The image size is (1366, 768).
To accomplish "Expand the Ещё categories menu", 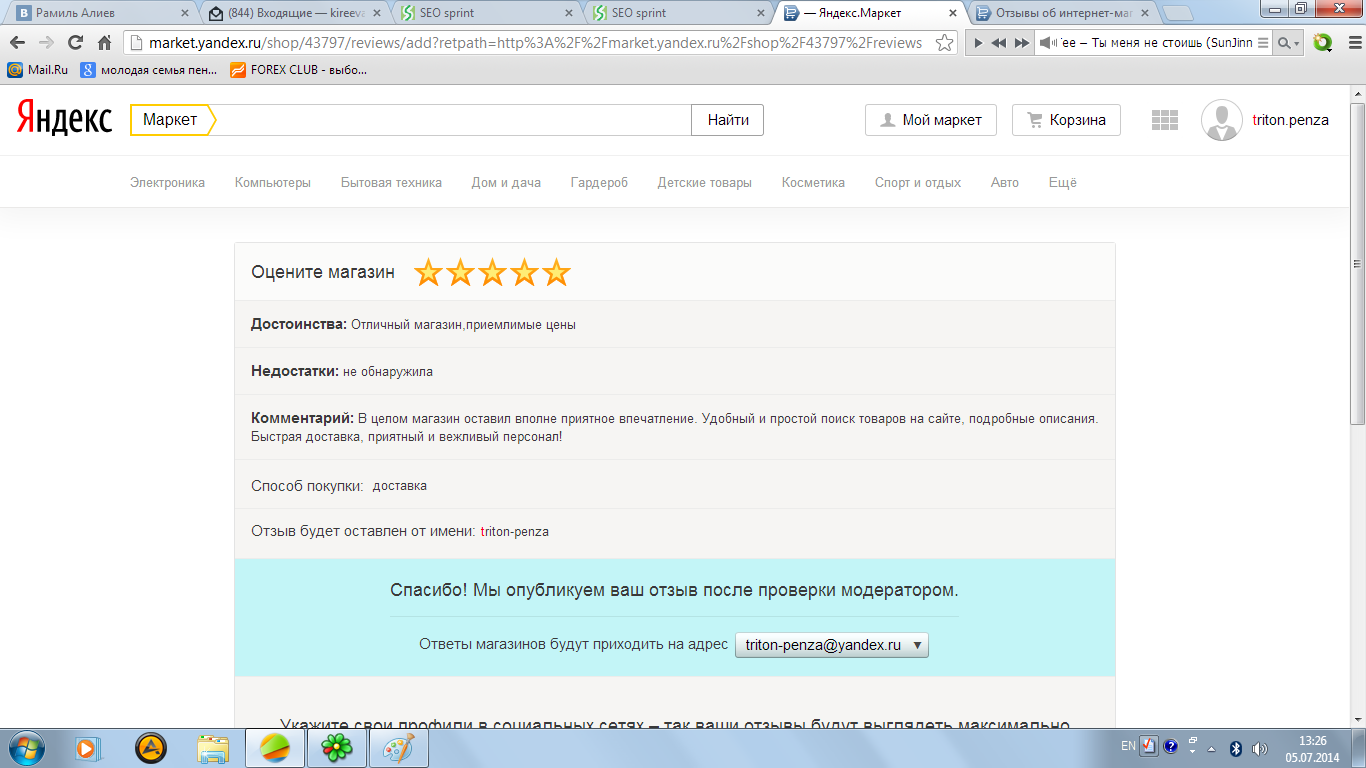I will click(1063, 183).
